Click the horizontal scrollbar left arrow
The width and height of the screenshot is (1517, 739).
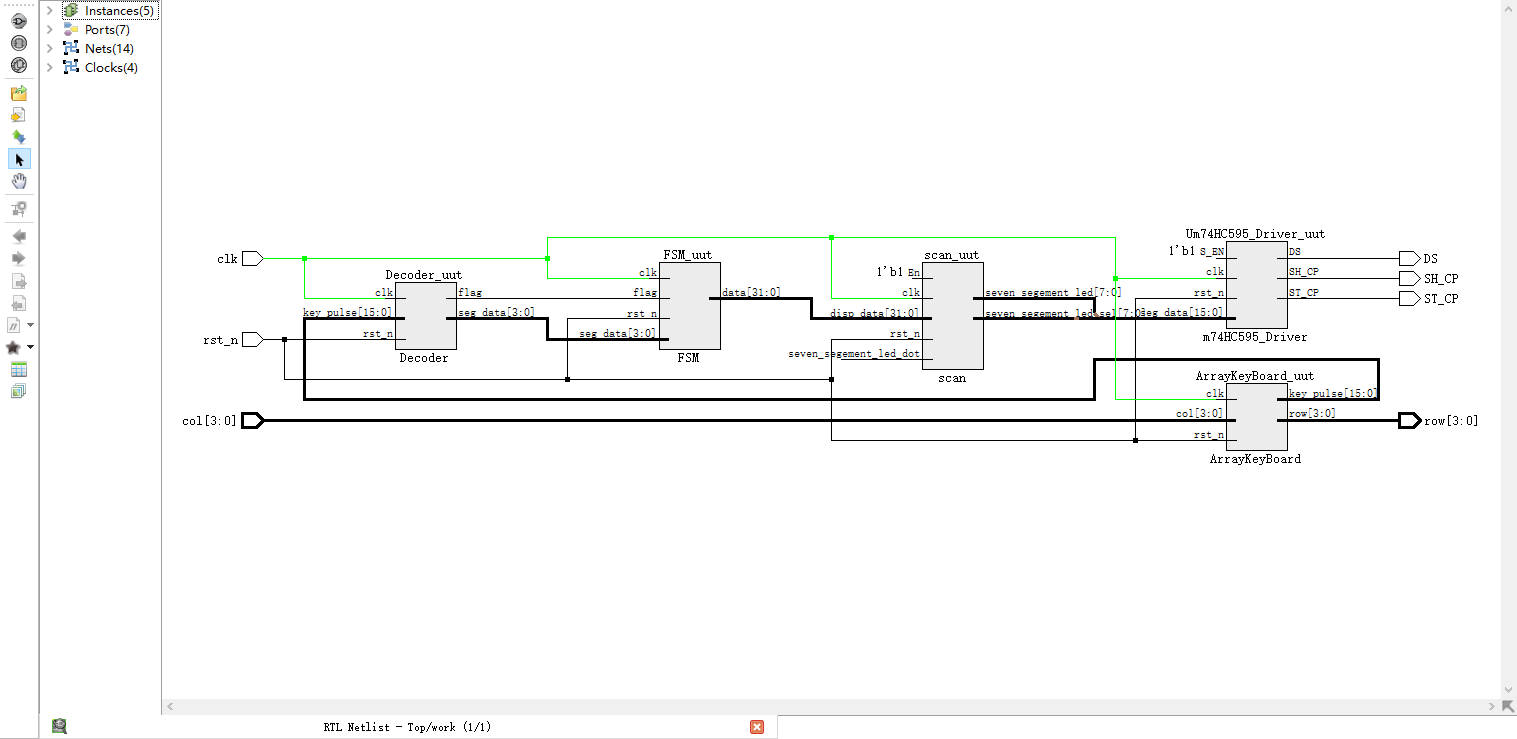170,706
